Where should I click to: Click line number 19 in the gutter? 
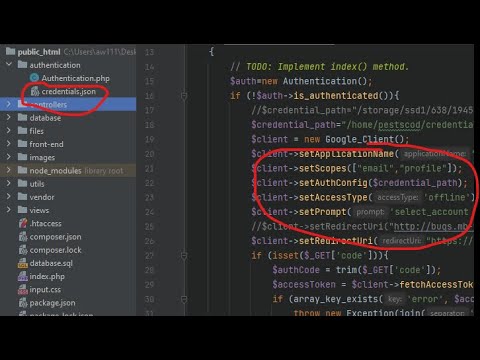pos(149,139)
